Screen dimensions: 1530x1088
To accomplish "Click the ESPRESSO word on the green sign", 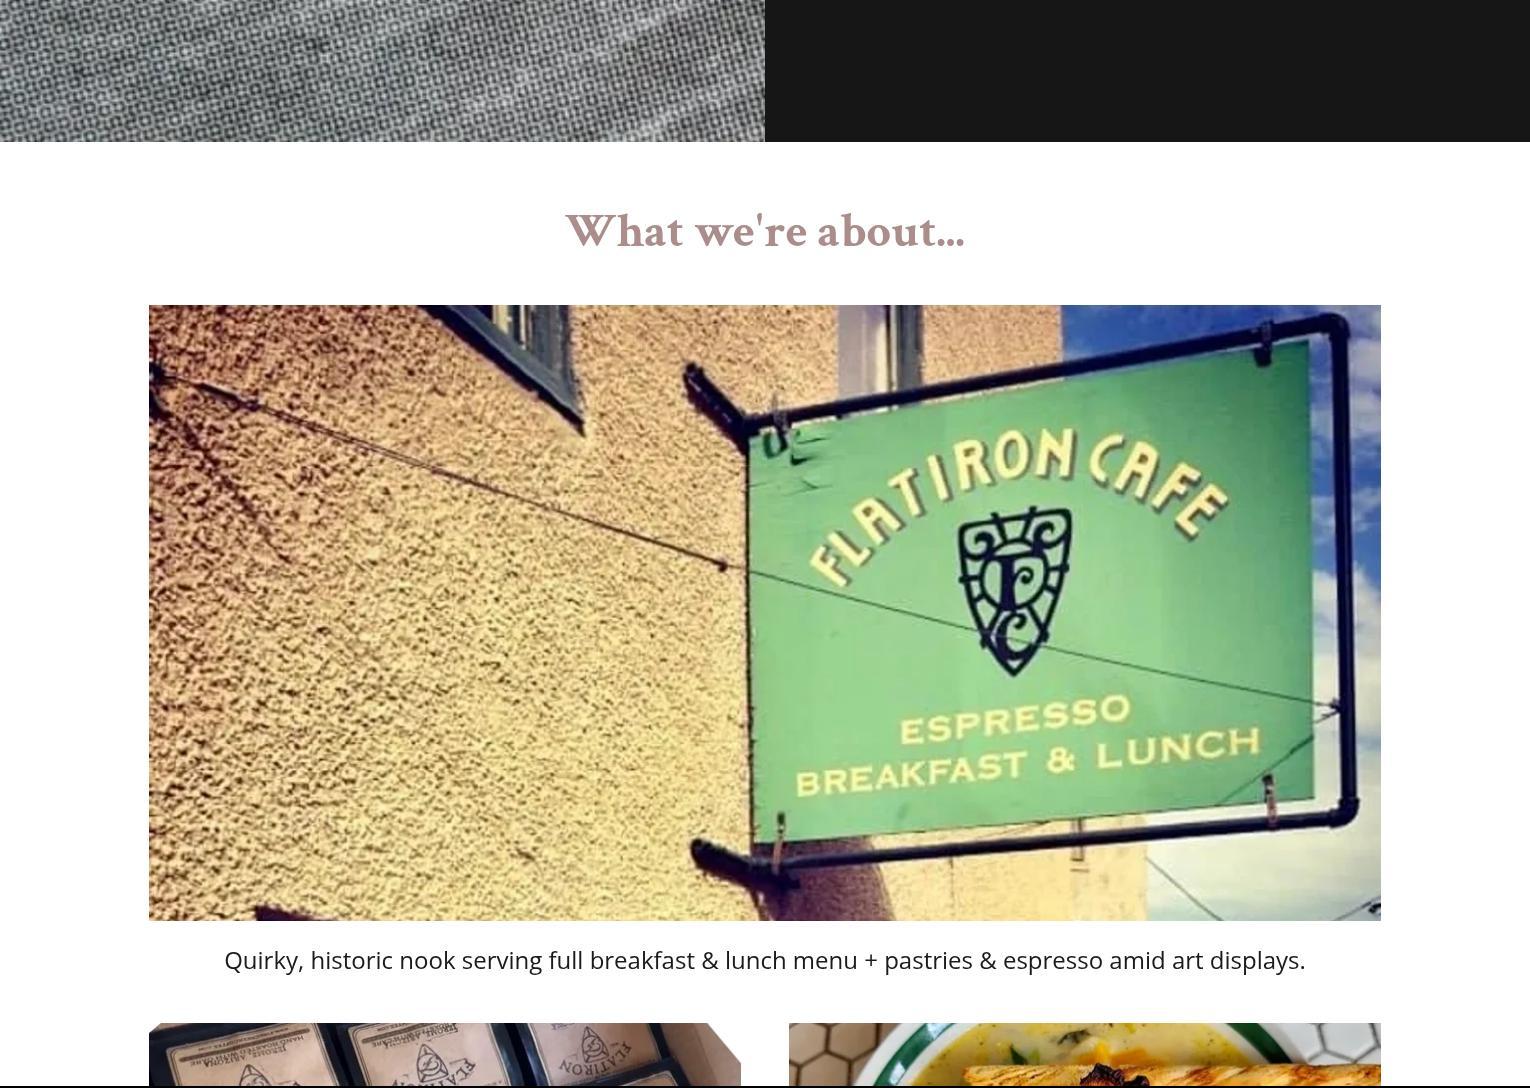I will [1015, 720].
